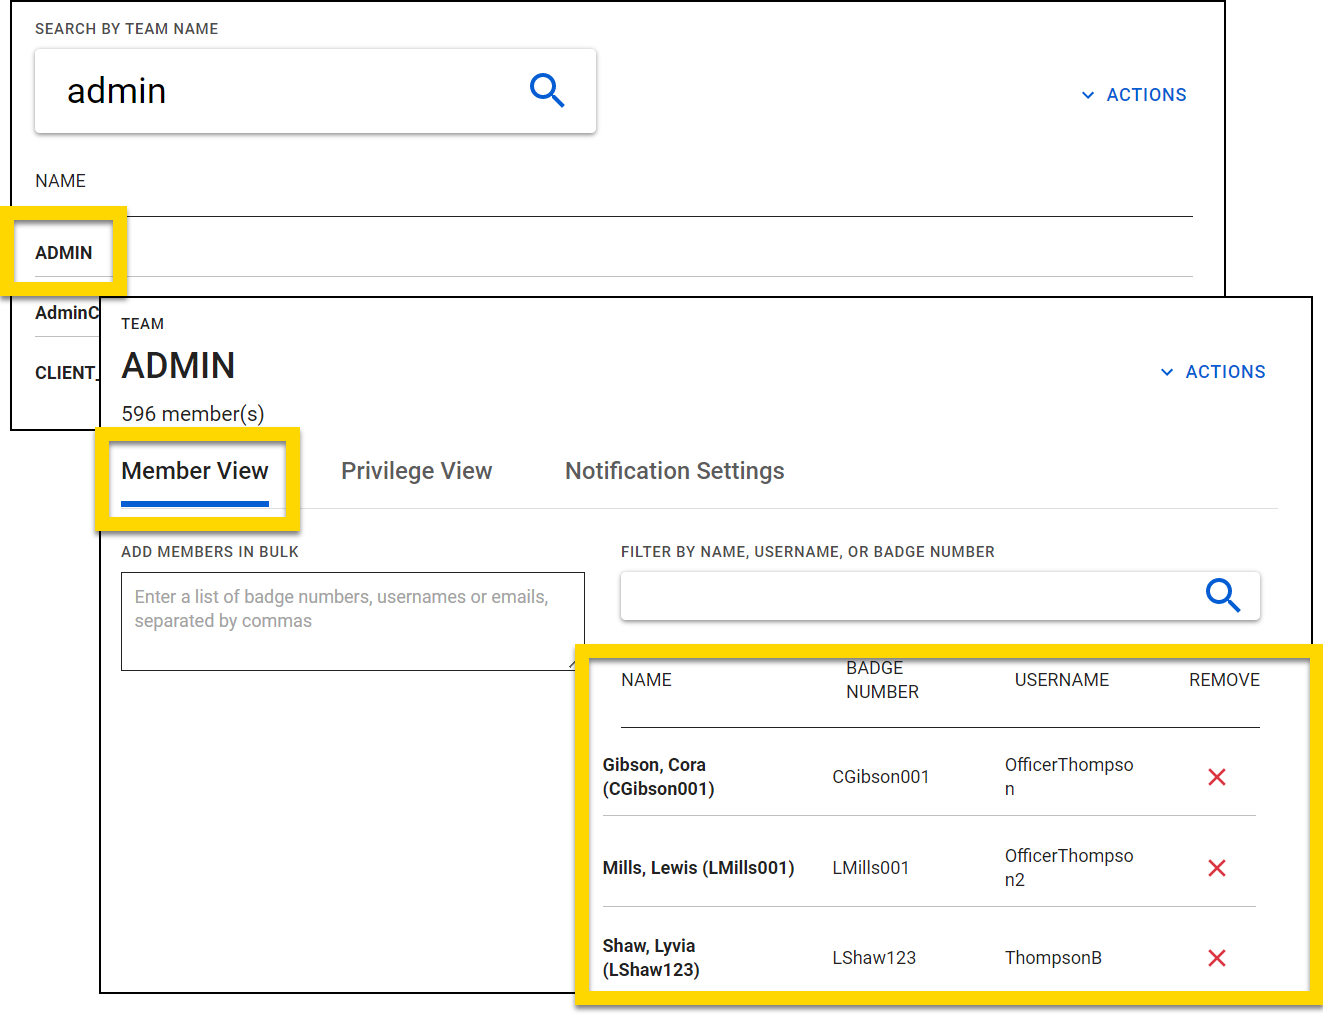Focus the search by team name field

(x=280, y=91)
